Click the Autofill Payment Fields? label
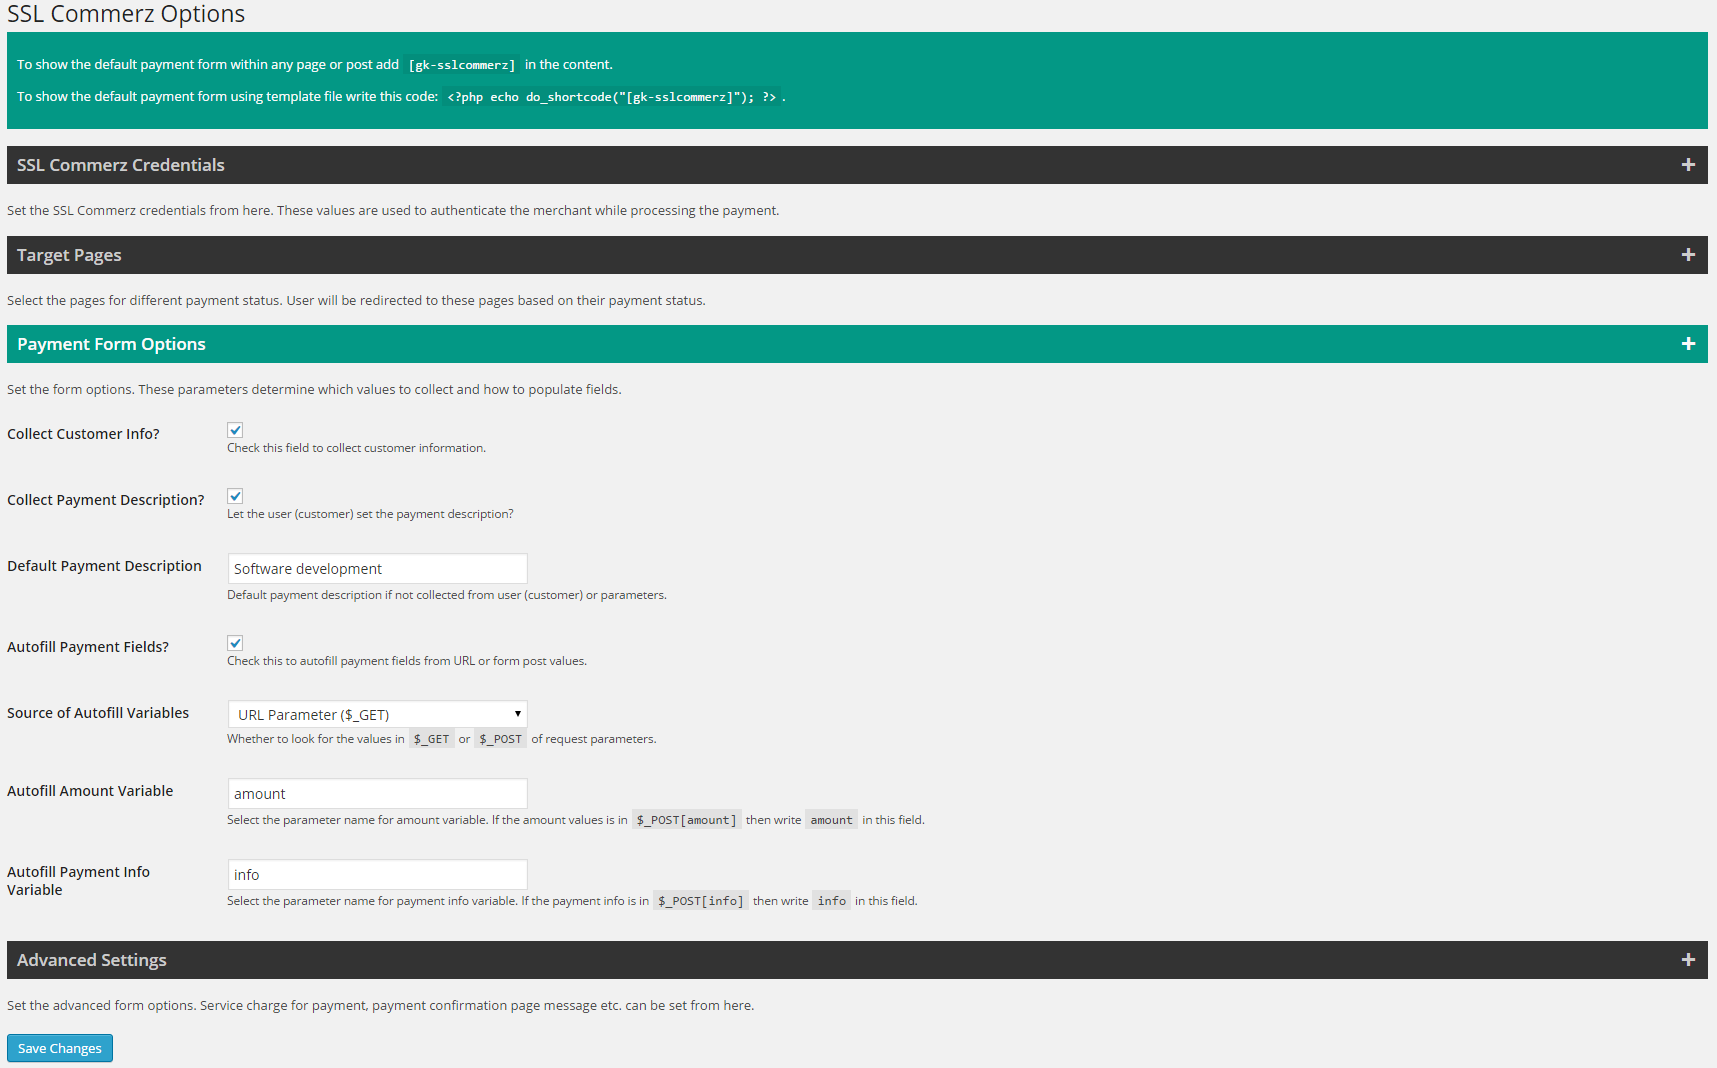 point(88,647)
